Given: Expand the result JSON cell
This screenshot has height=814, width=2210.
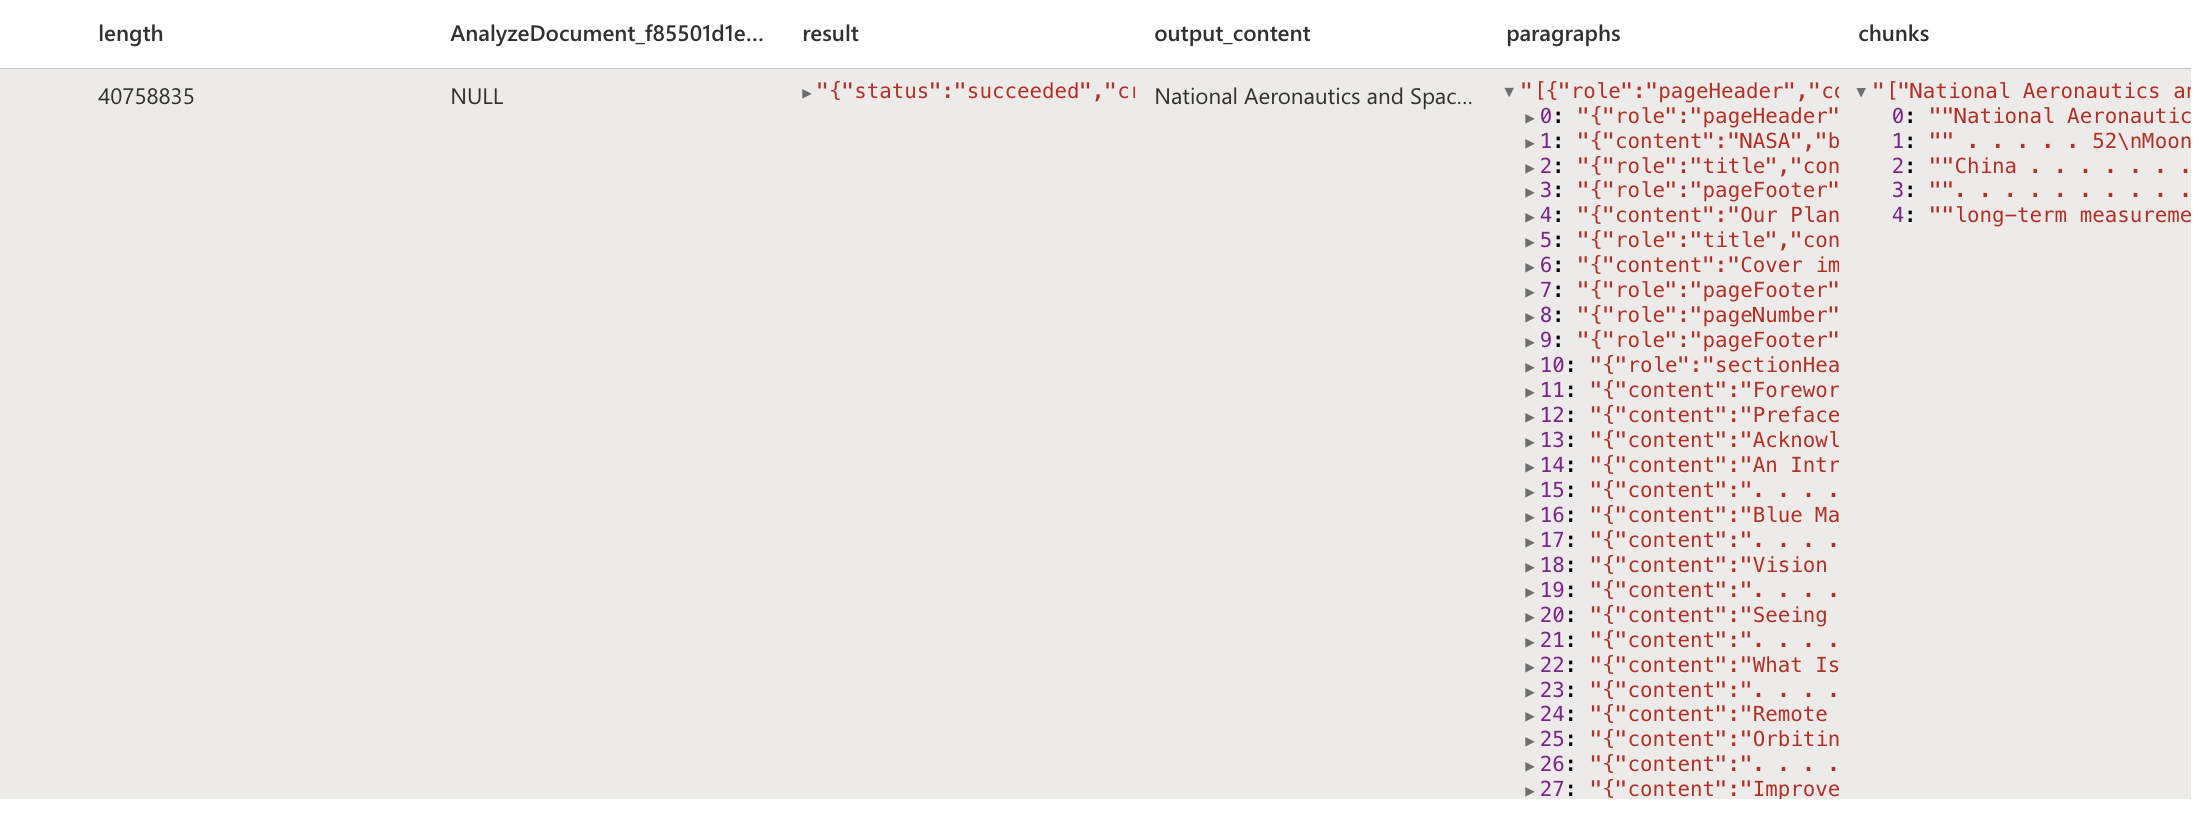Looking at the screenshot, I should (806, 93).
